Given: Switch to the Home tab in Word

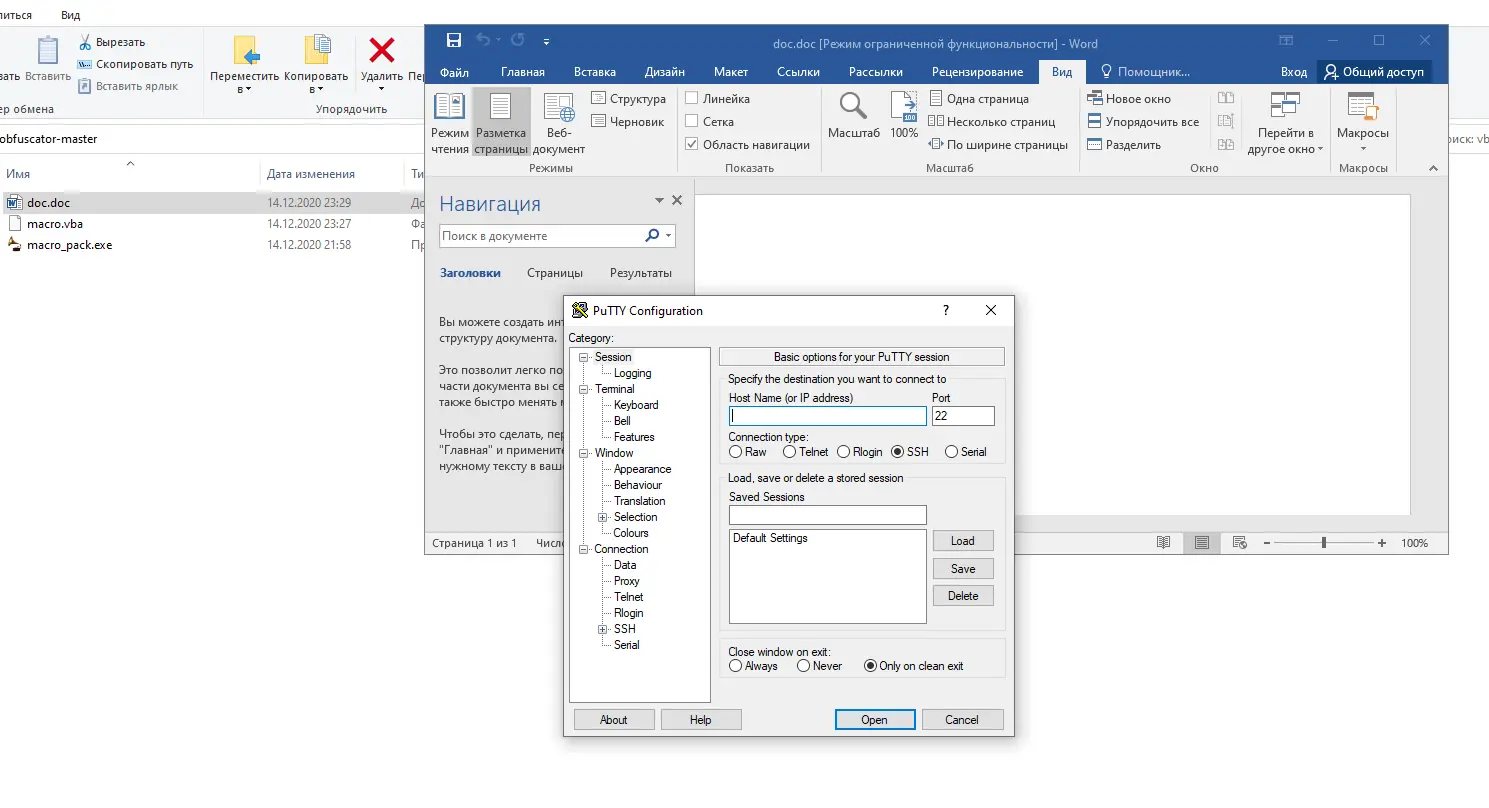Looking at the screenshot, I should click(x=523, y=72).
